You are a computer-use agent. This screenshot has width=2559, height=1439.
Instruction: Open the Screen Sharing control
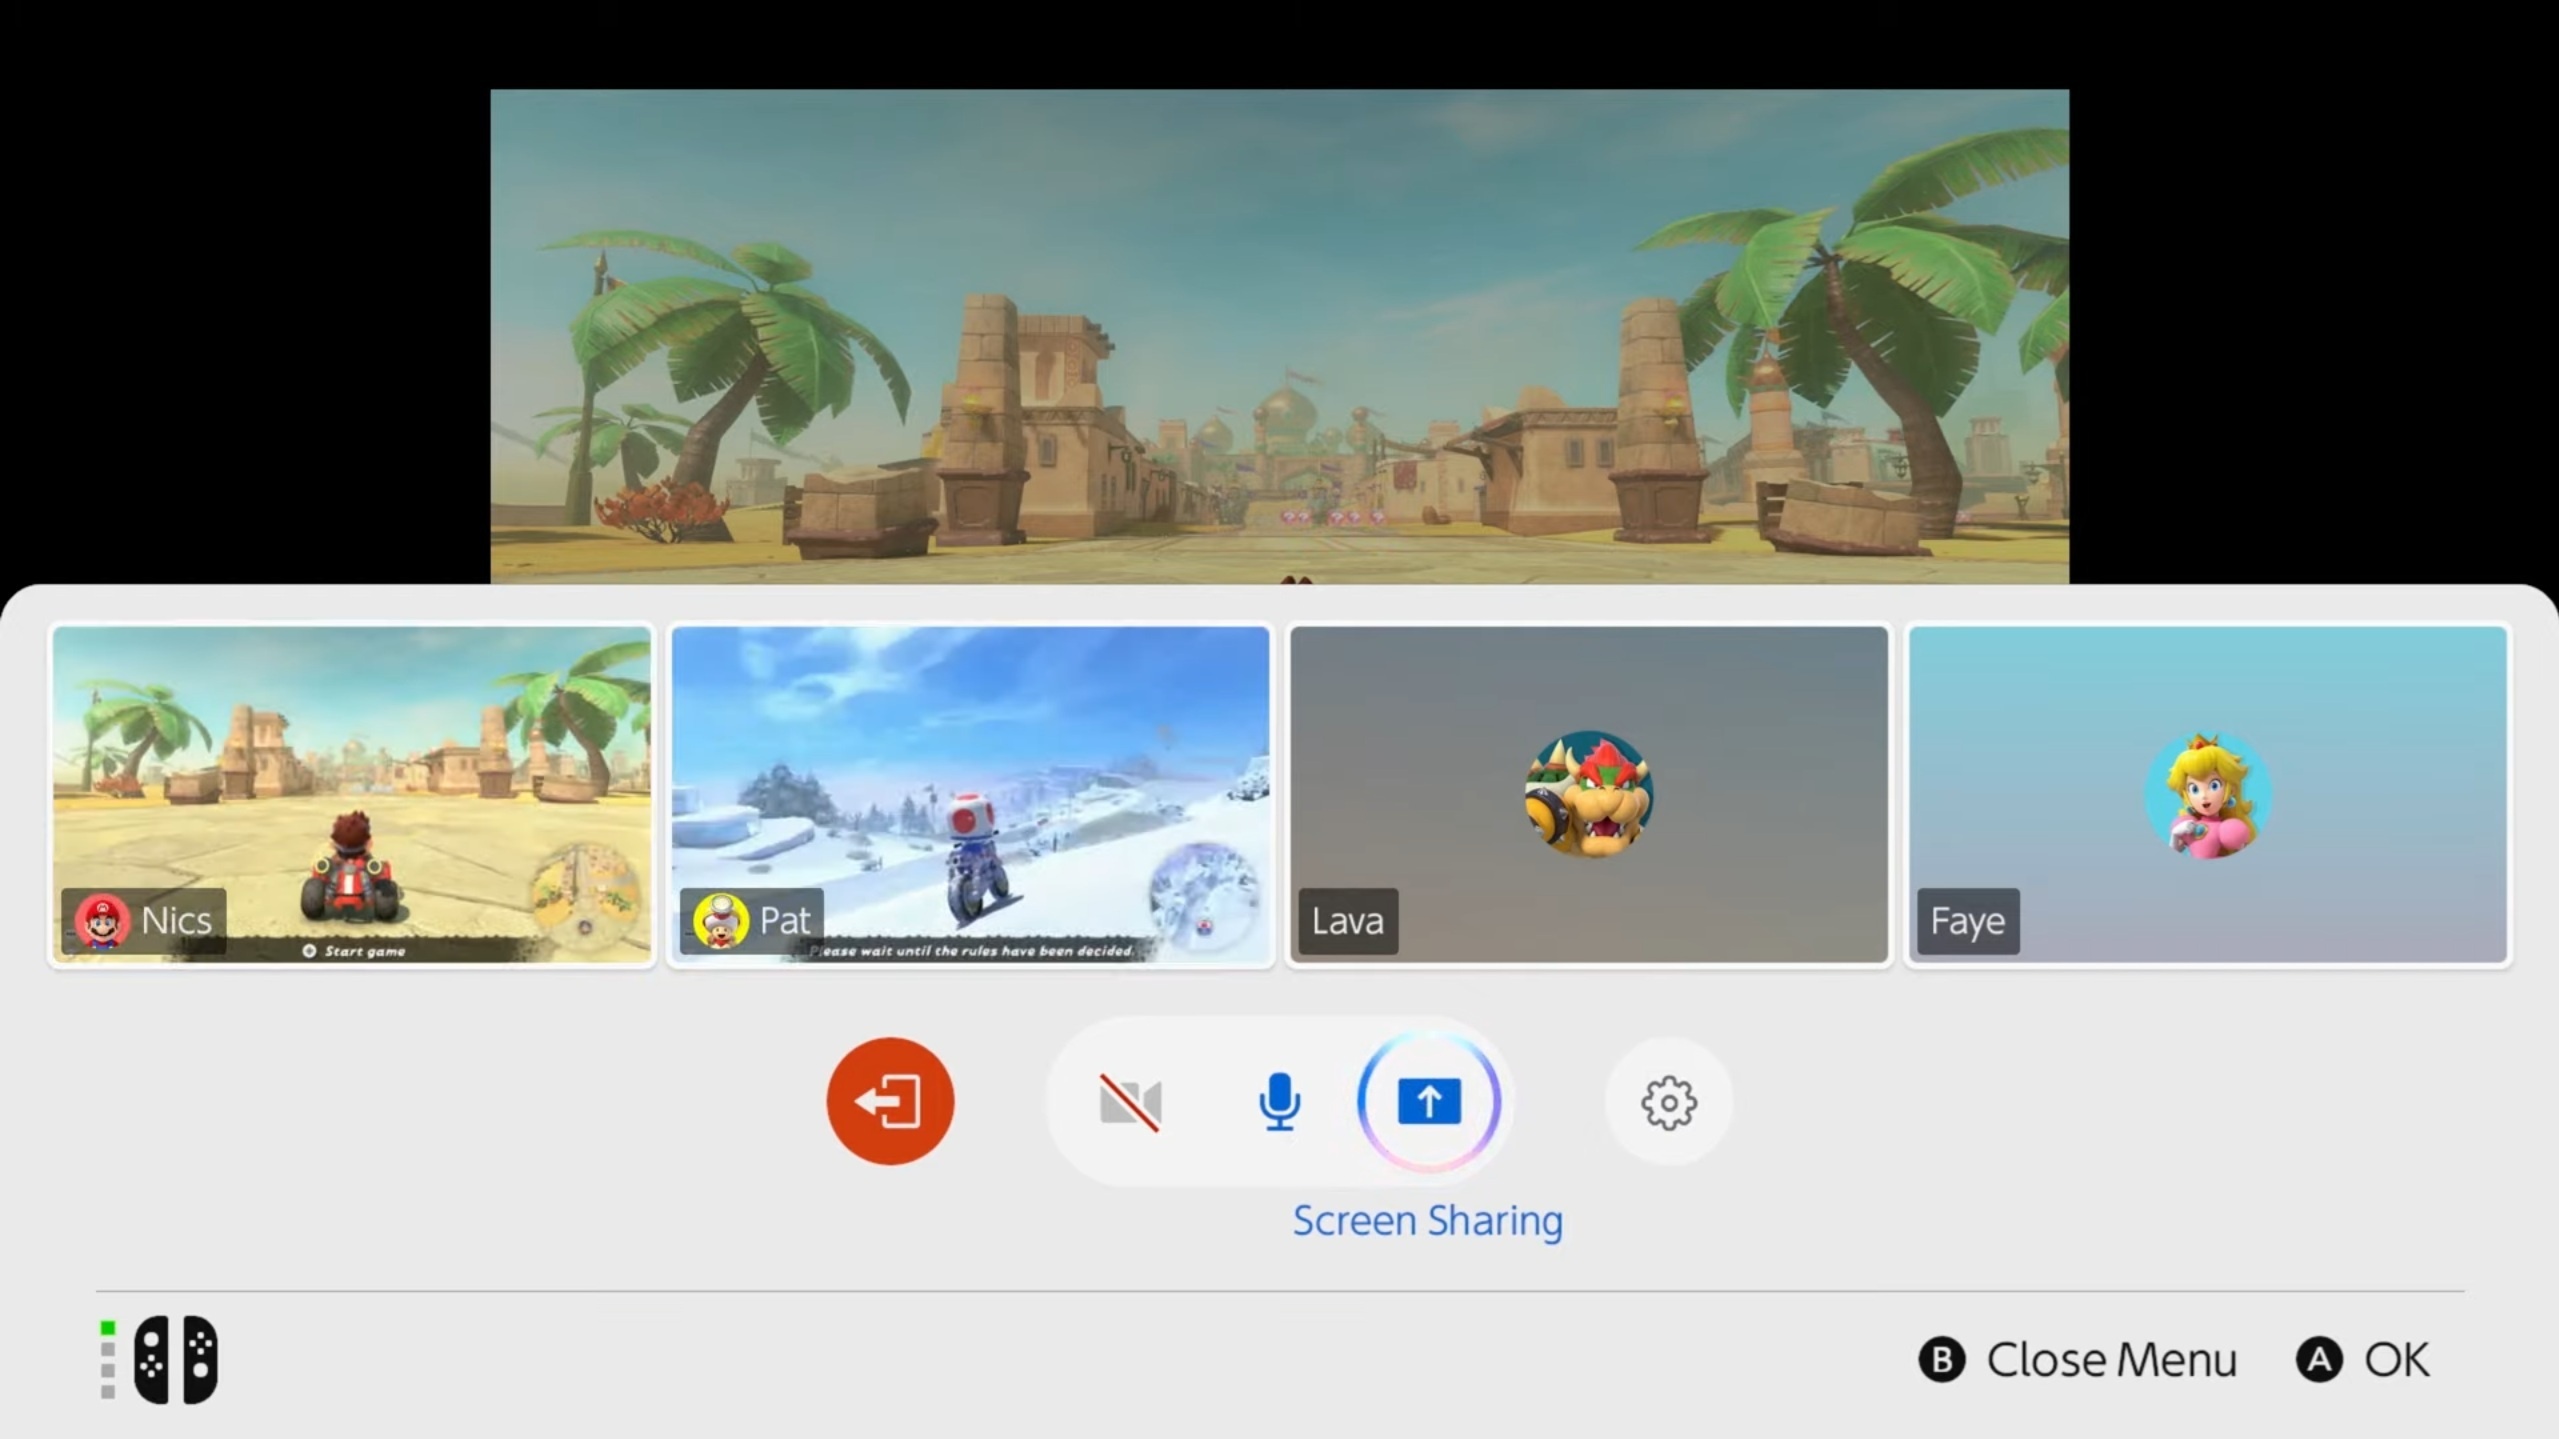[x=1428, y=1101]
